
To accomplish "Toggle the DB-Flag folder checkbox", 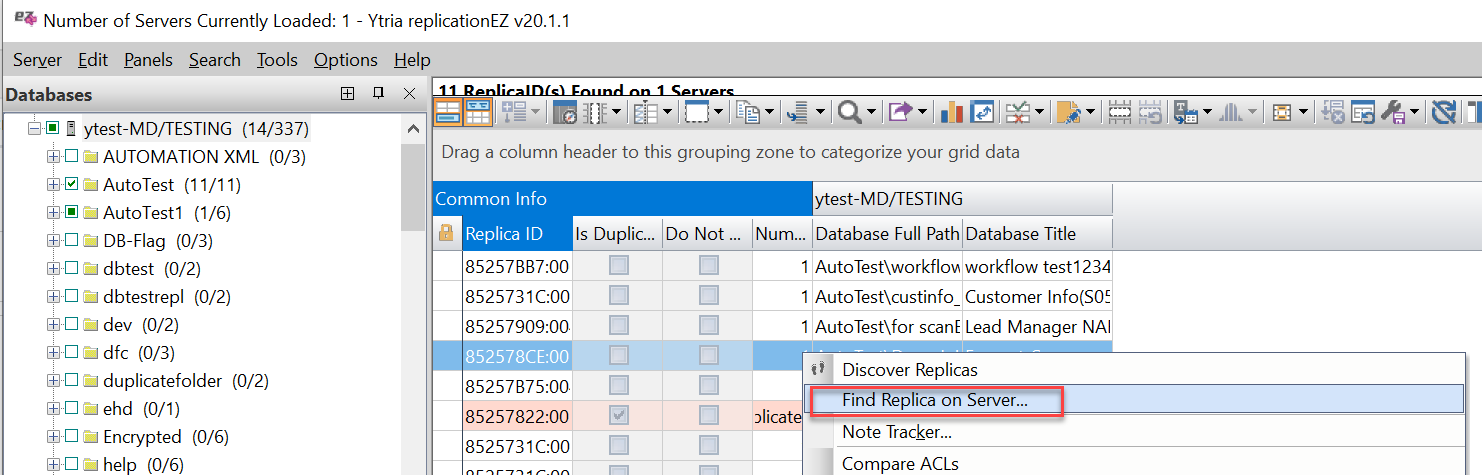I will click(71, 241).
